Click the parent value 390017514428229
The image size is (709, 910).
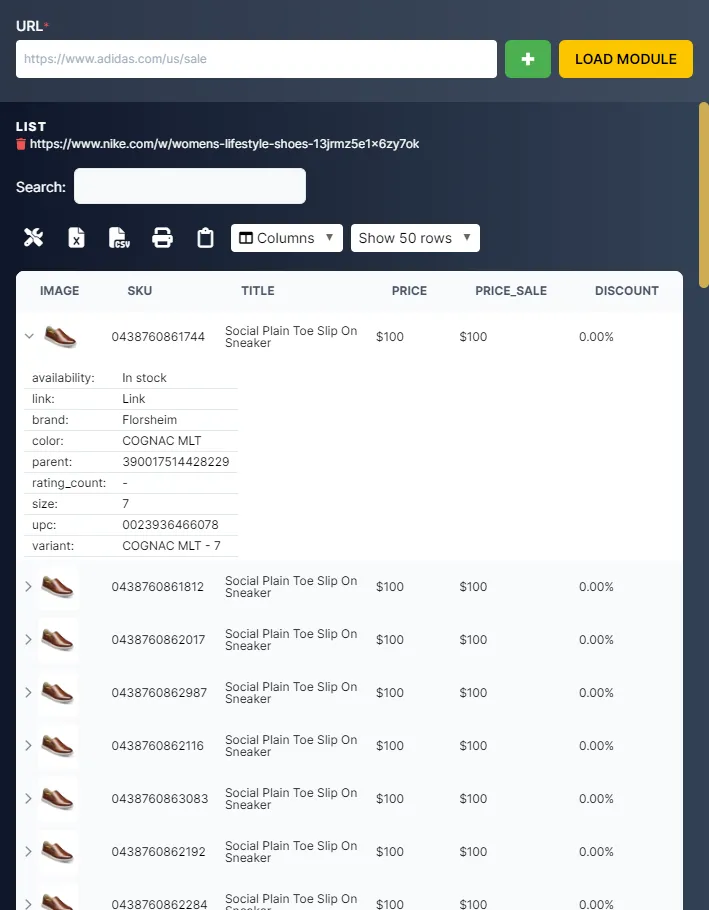(176, 461)
